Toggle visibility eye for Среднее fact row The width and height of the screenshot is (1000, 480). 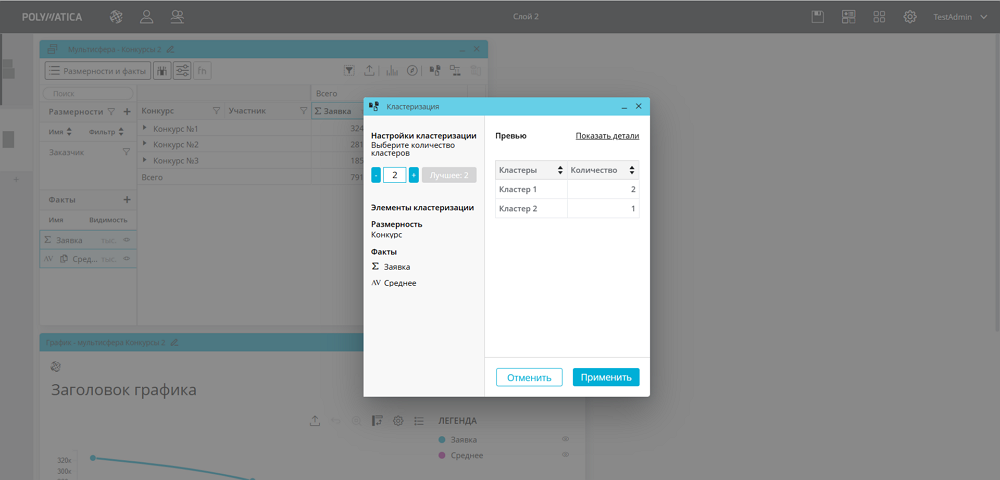coord(127,259)
